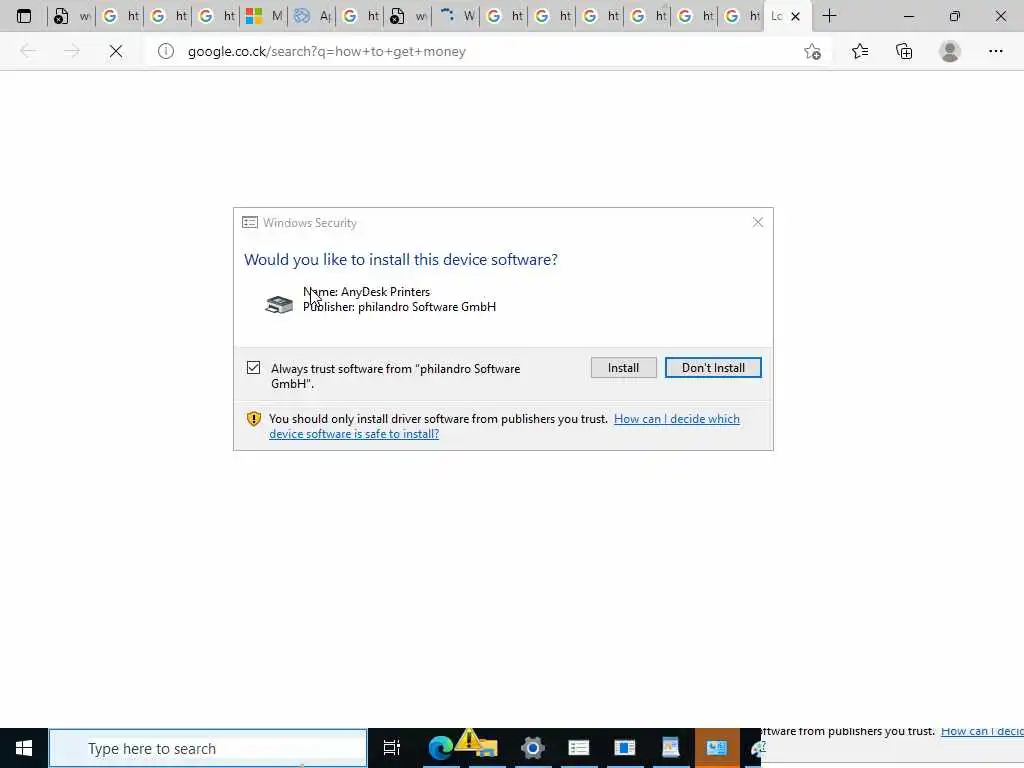The width and height of the screenshot is (1024, 768).
Task: Go back to the previous page
Action: point(27,51)
